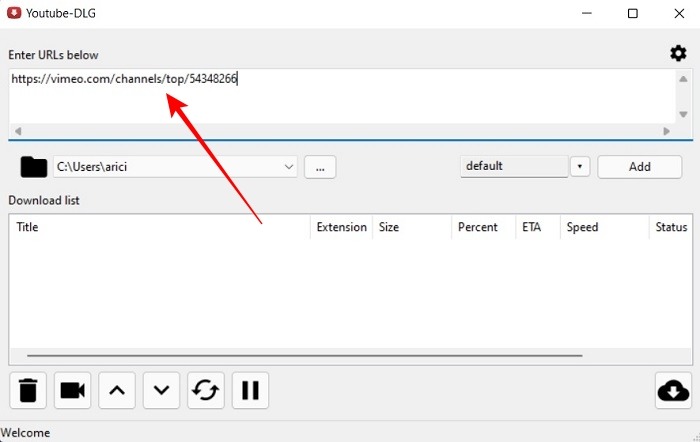
Task: Click the ETA column header
Action: coord(538,227)
